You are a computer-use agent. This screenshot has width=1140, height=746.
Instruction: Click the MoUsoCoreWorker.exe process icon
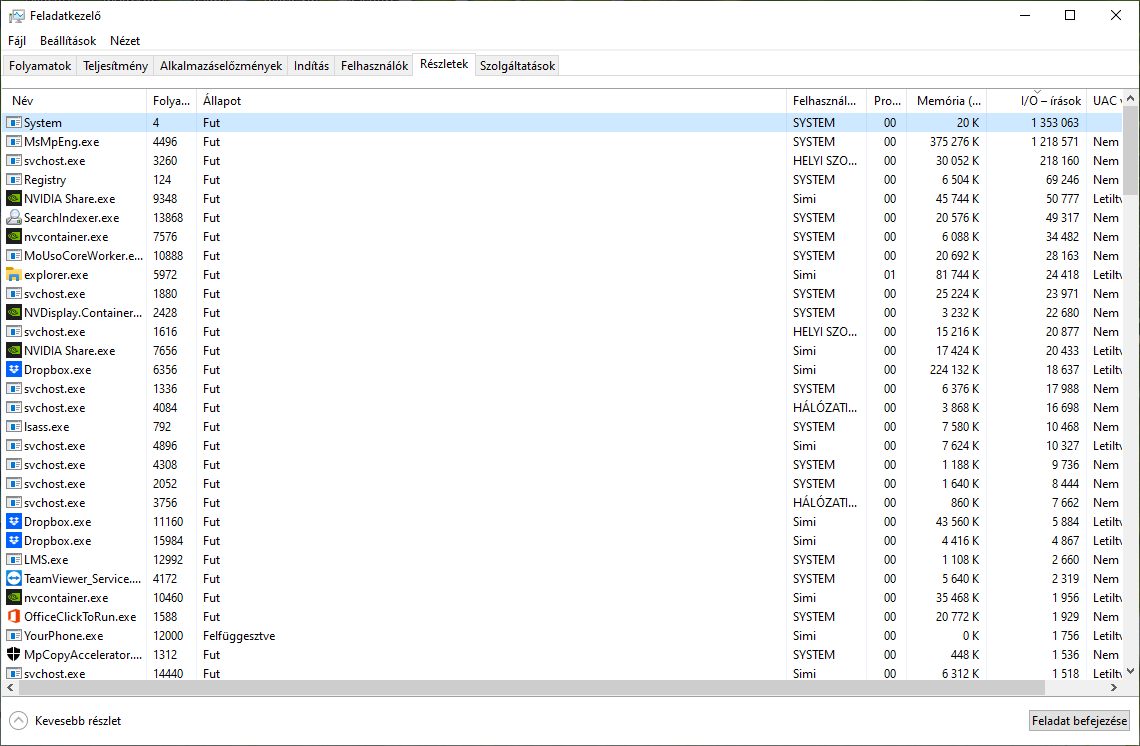tap(13, 256)
